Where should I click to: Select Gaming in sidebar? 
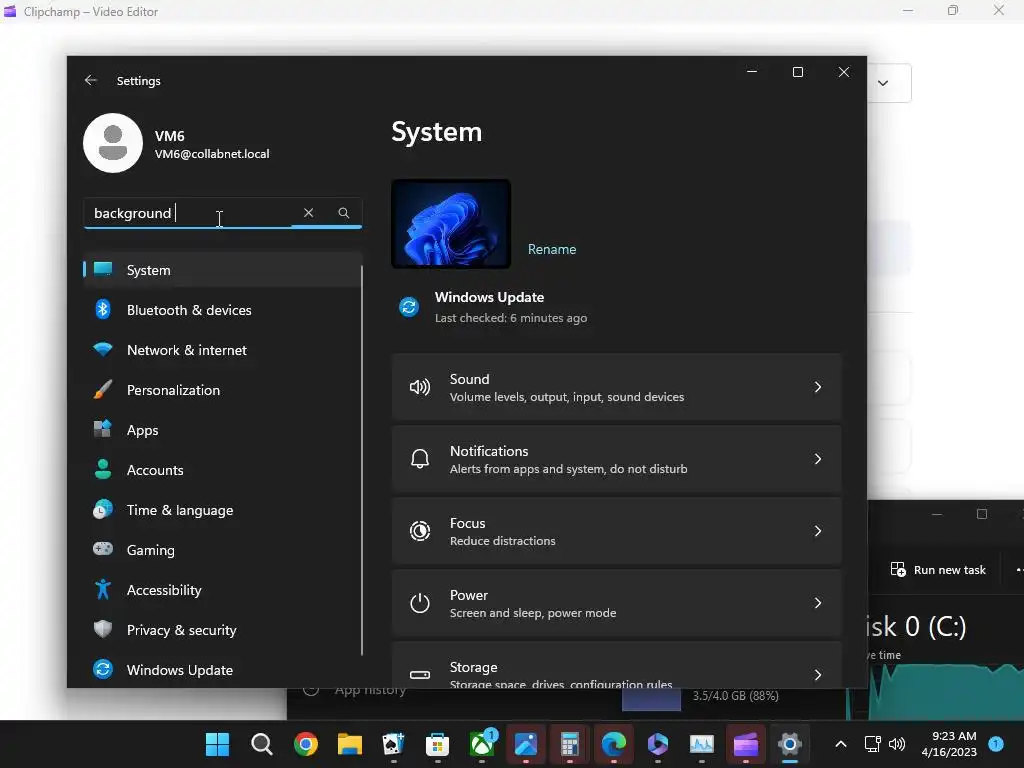222,550
